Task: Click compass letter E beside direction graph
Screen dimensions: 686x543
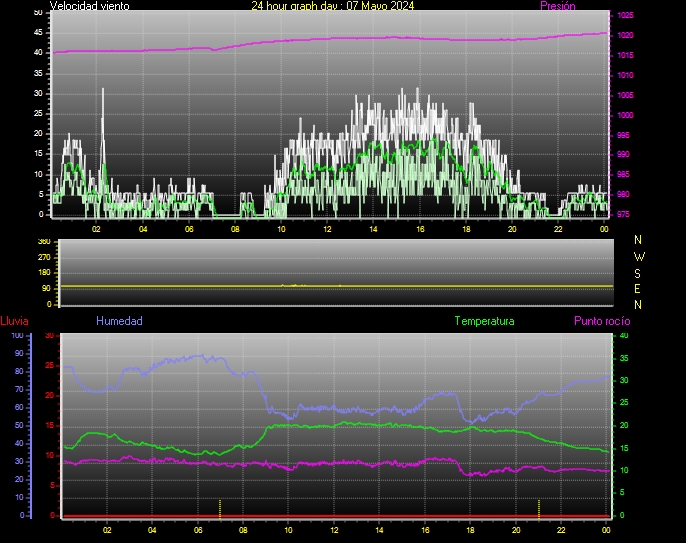Action: point(637,289)
